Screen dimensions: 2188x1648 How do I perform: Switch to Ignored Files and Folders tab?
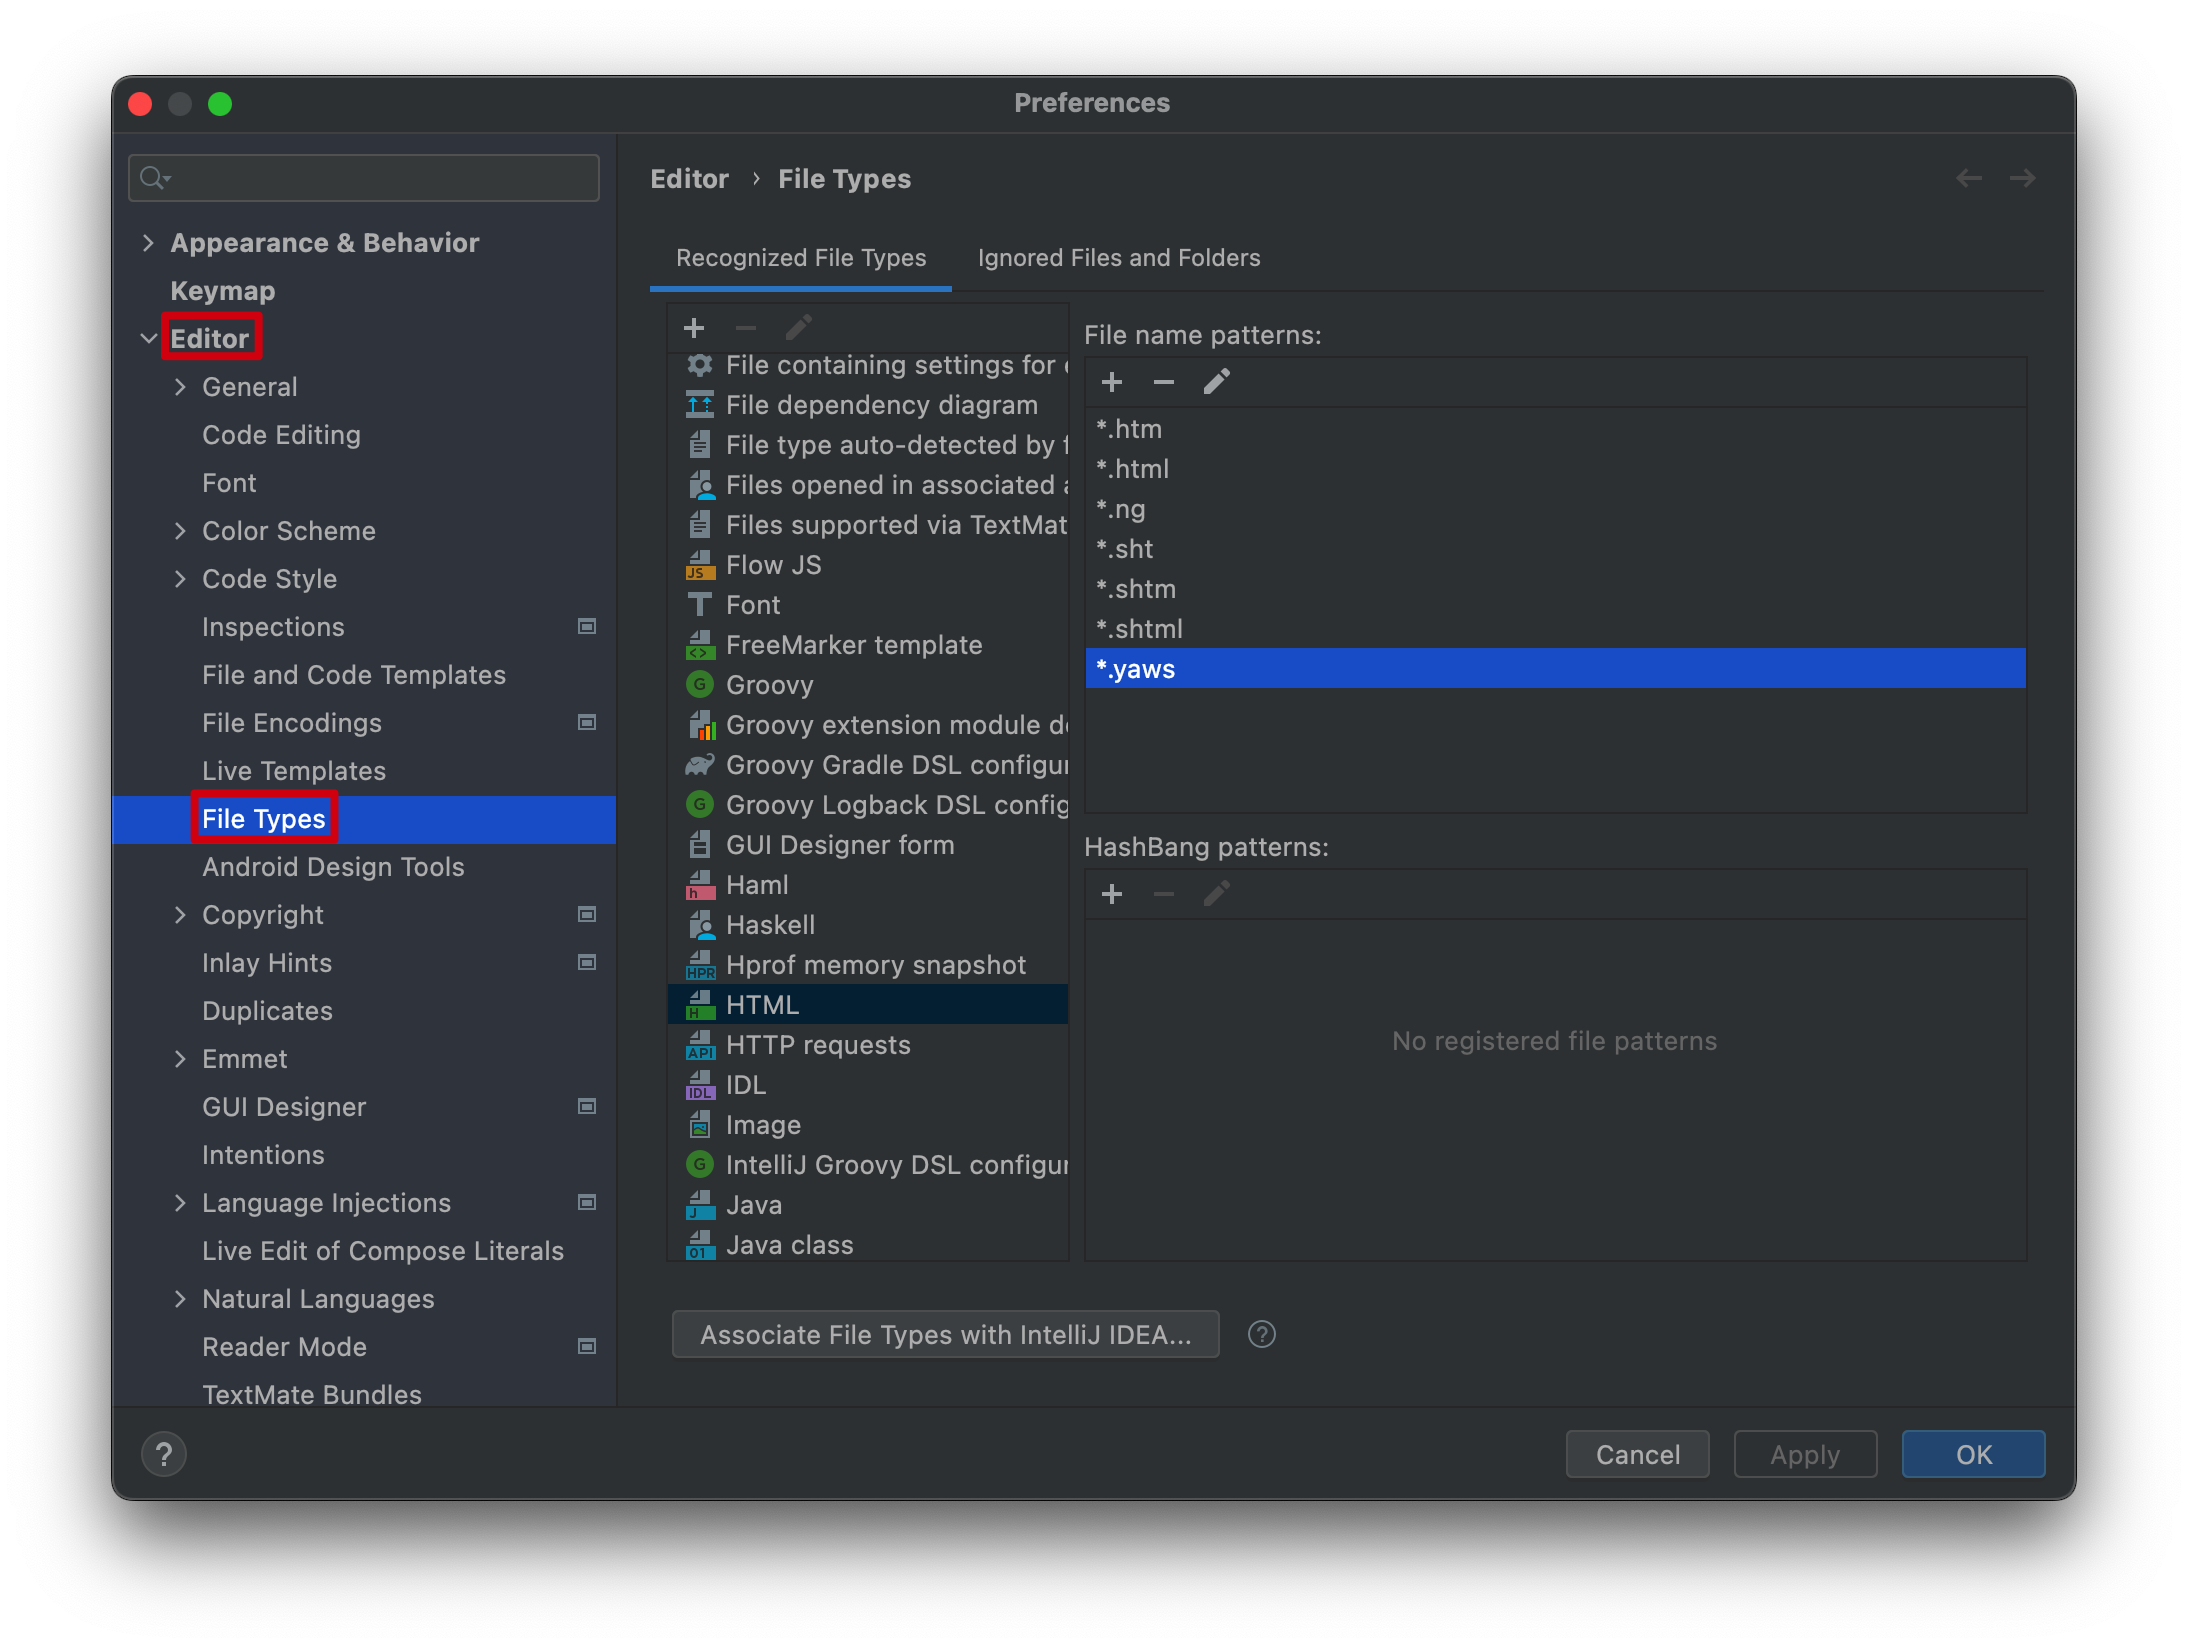coord(1118,257)
